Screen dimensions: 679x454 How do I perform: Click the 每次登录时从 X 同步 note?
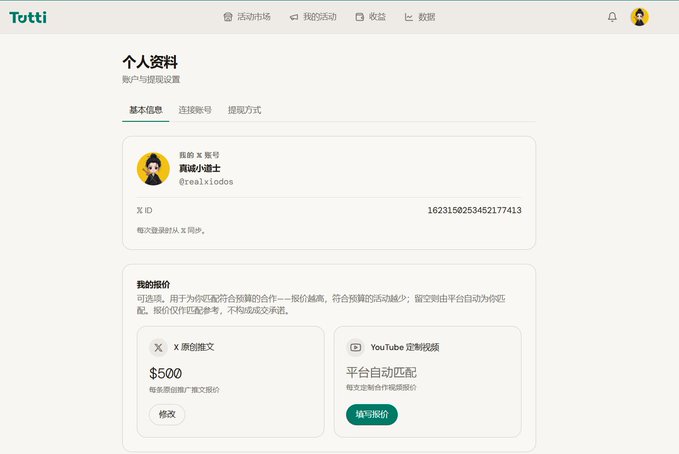[x=171, y=230]
